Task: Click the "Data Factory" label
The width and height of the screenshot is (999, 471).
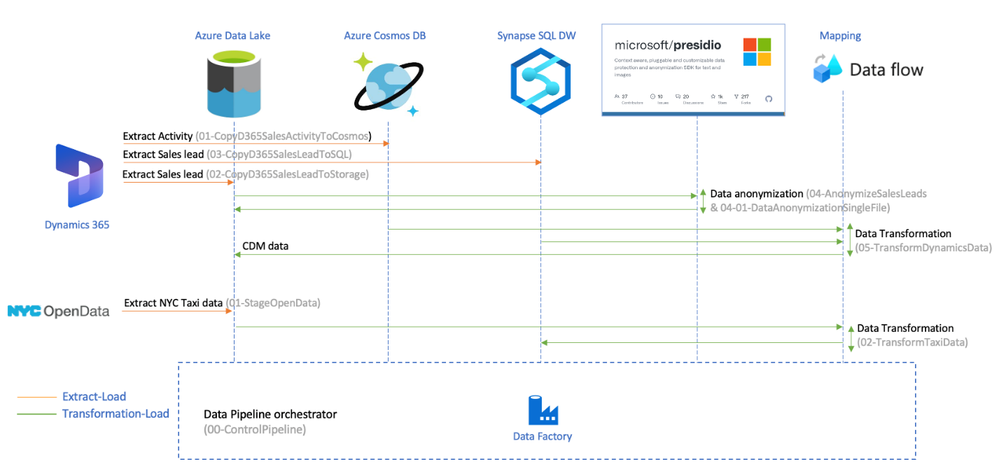Action: (x=542, y=437)
